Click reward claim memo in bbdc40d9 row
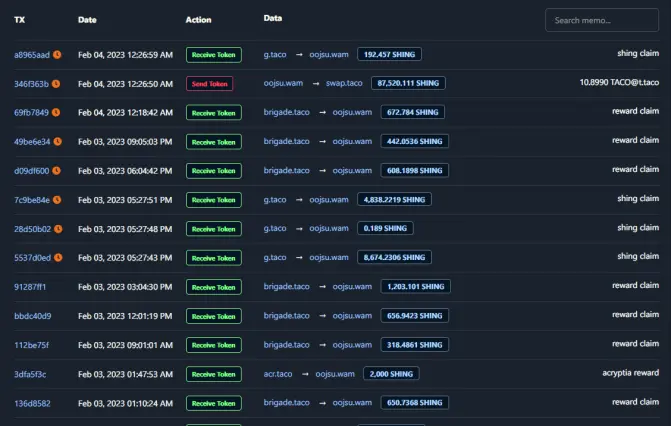This screenshot has height=426, width=671. pyautogui.click(x=635, y=314)
